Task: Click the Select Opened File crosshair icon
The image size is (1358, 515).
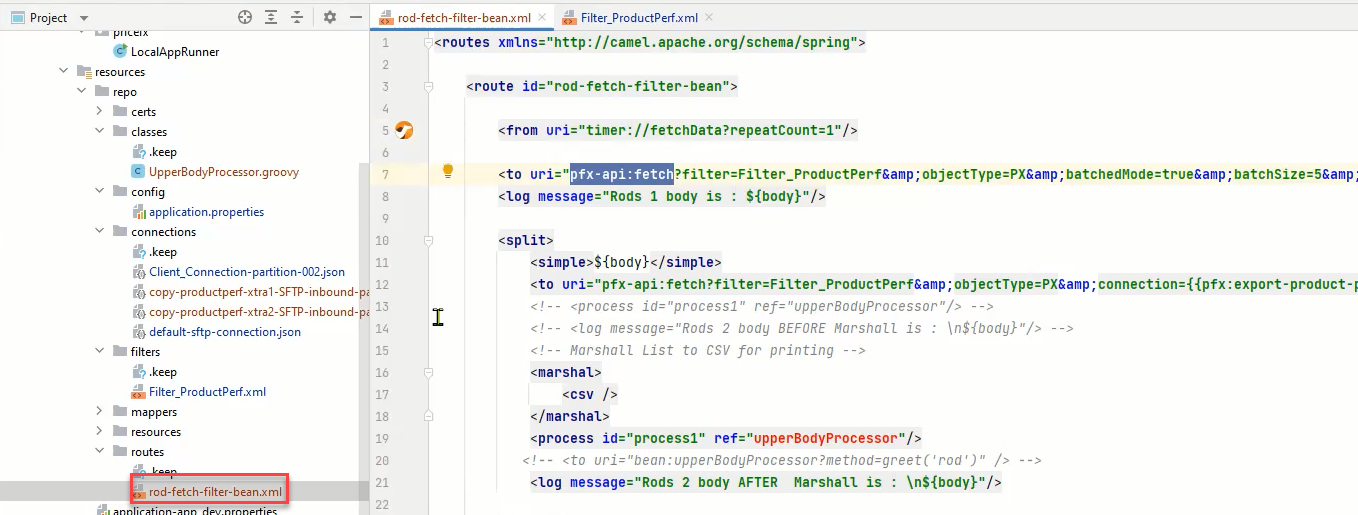Action: [245, 18]
